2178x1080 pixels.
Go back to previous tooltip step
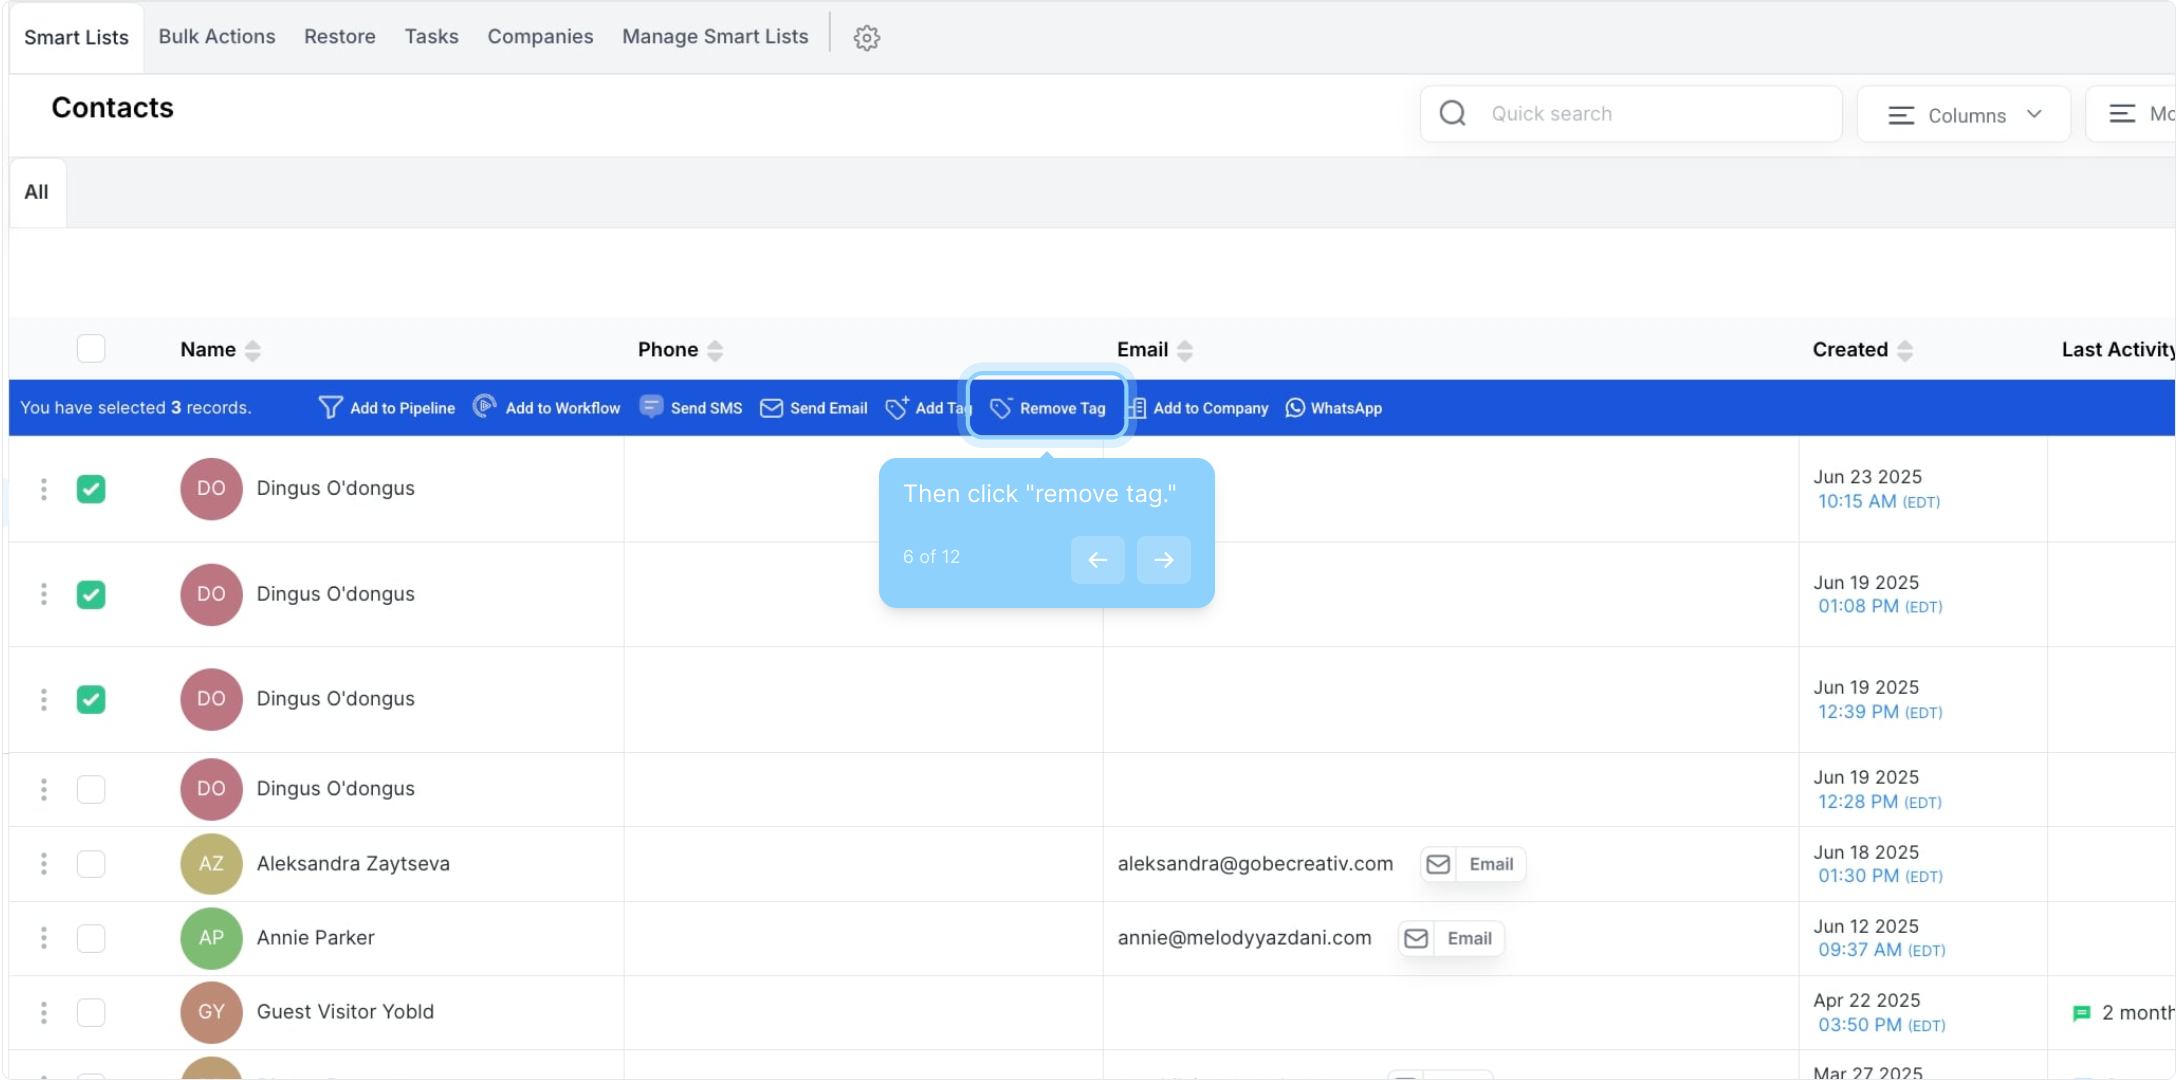(1097, 559)
